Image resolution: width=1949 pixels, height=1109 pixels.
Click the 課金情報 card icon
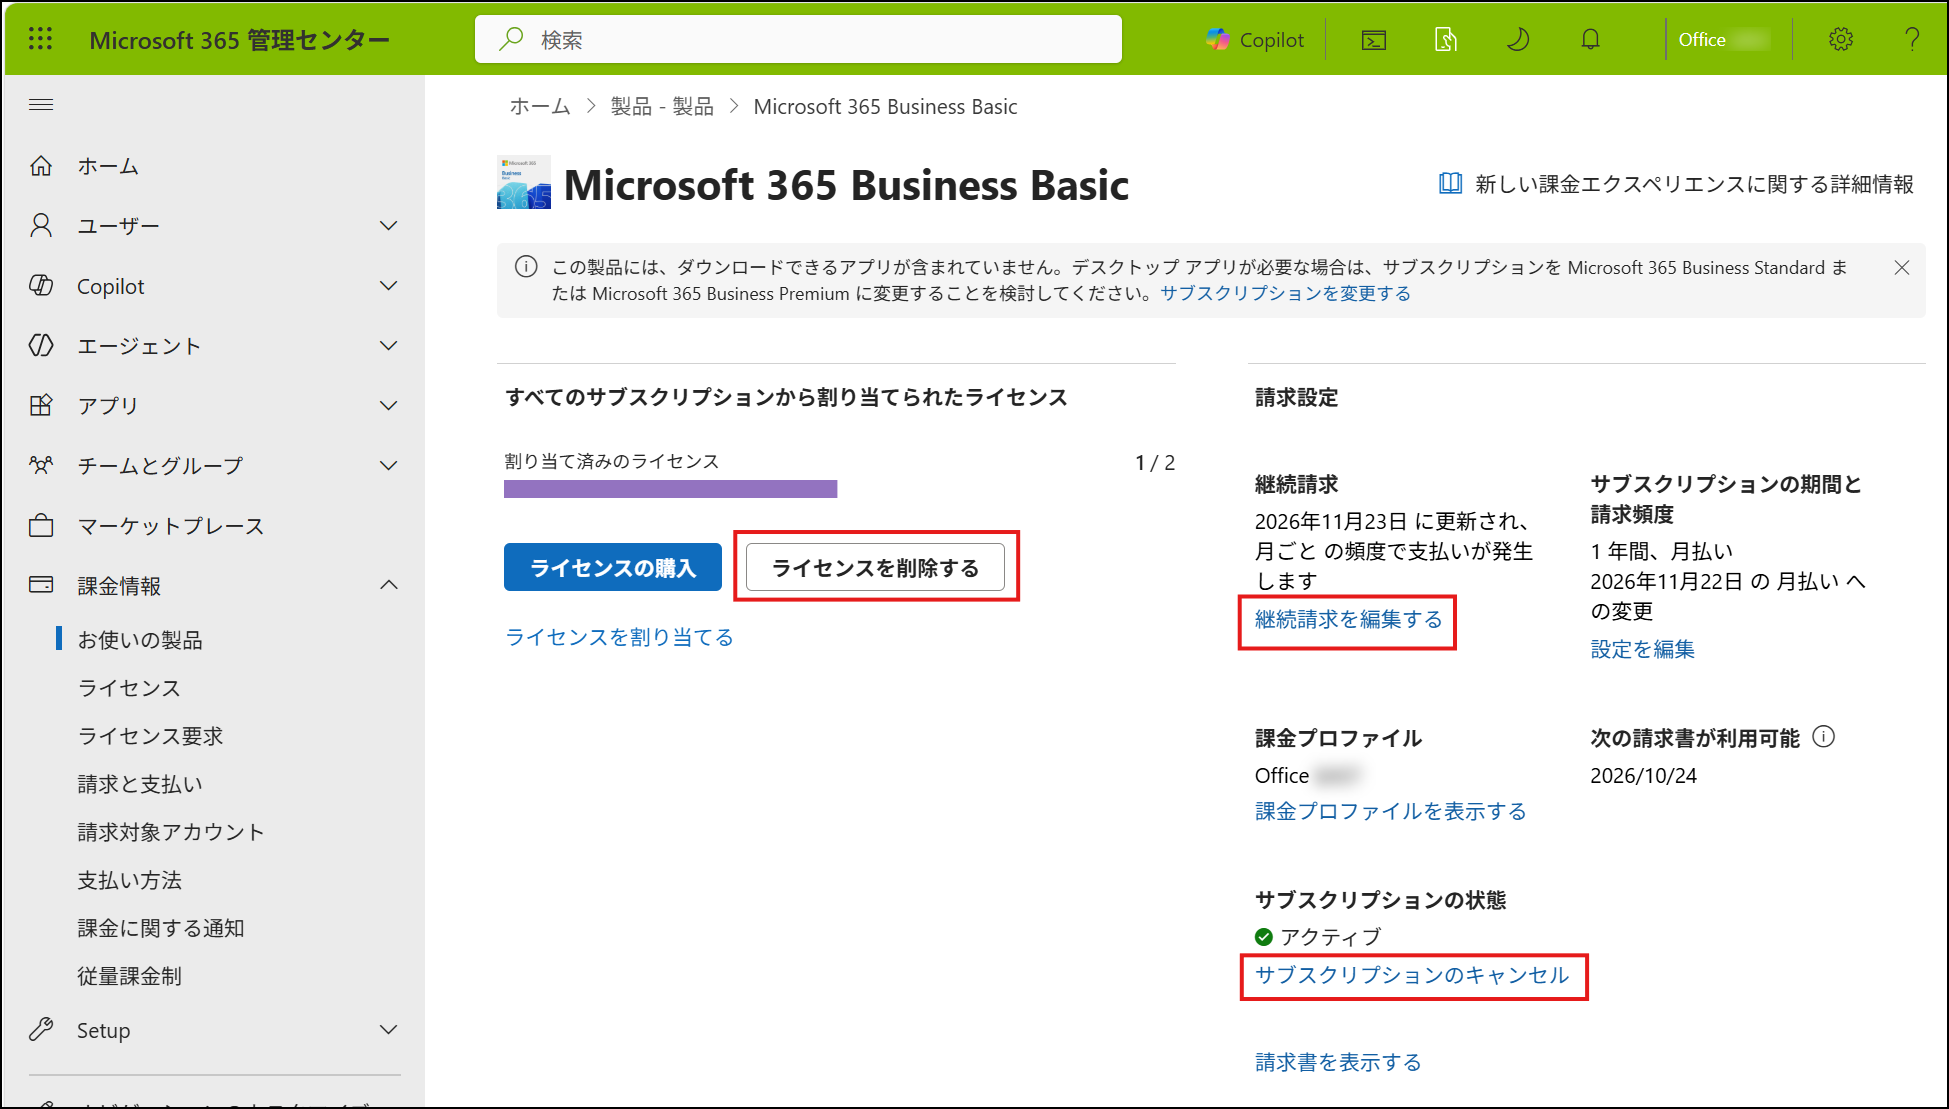click(x=41, y=585)
